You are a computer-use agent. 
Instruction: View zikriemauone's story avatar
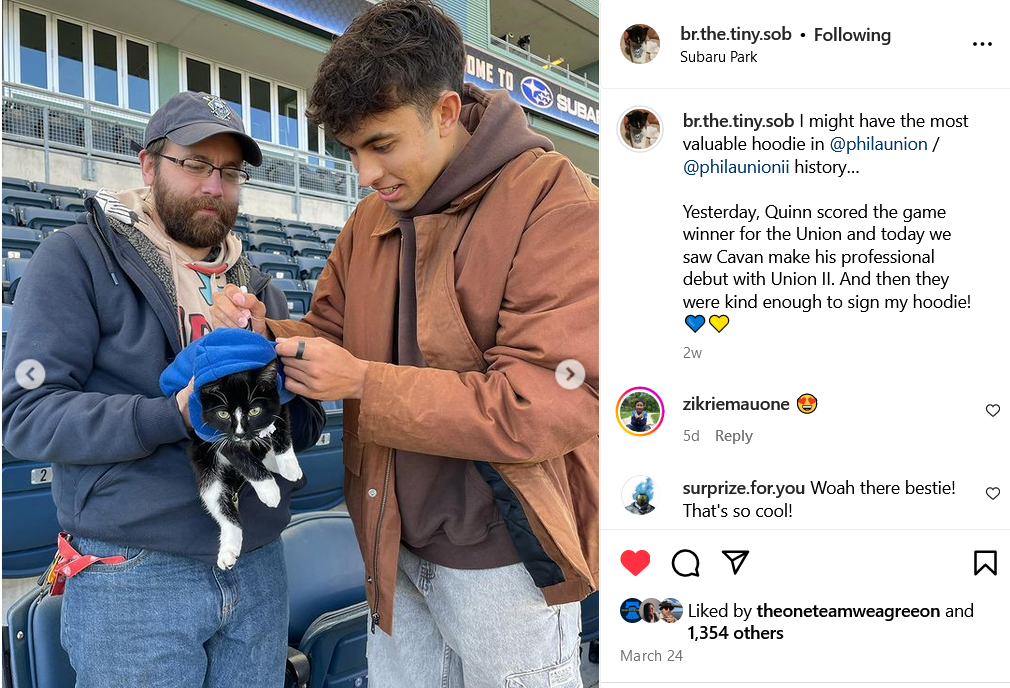point(640,411)
